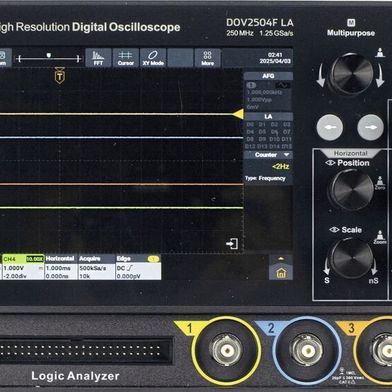This screenshot has width=392, height=392.
Task: Touch the channel 1 BNC connector
Action: [x=227, y=350]
